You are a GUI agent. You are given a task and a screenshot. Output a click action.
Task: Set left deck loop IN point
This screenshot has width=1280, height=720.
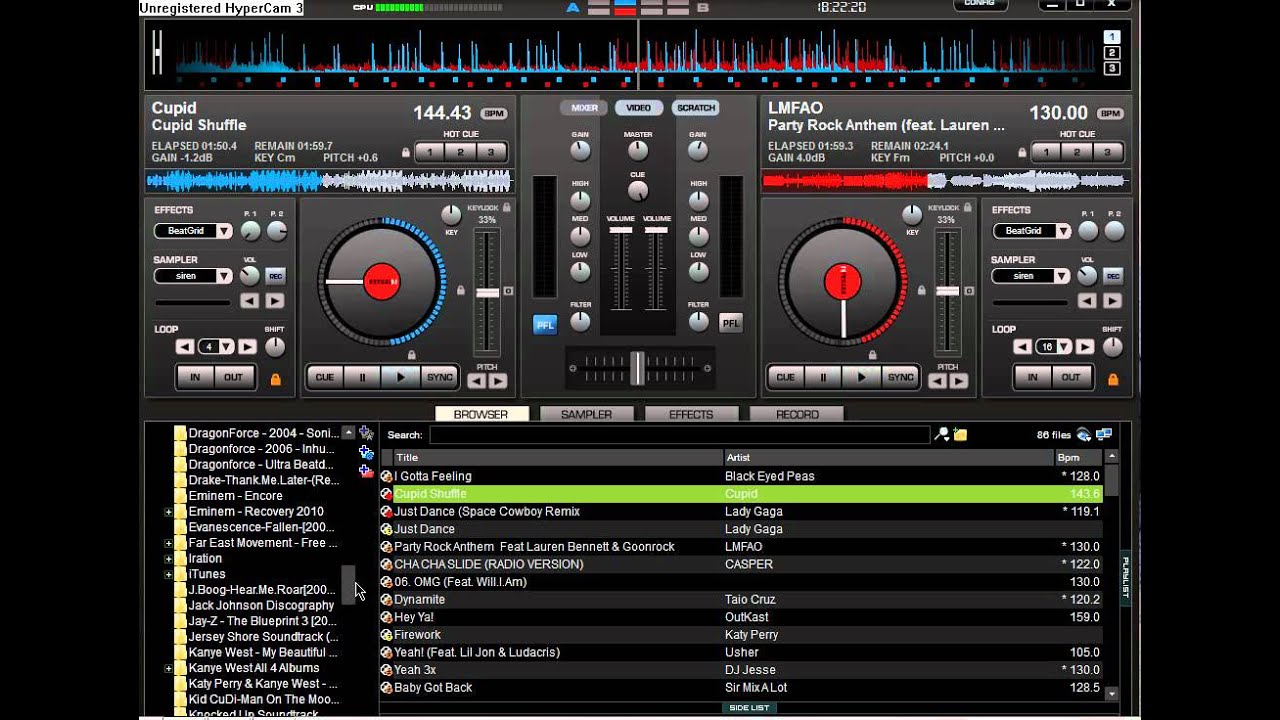click(196, 377)
